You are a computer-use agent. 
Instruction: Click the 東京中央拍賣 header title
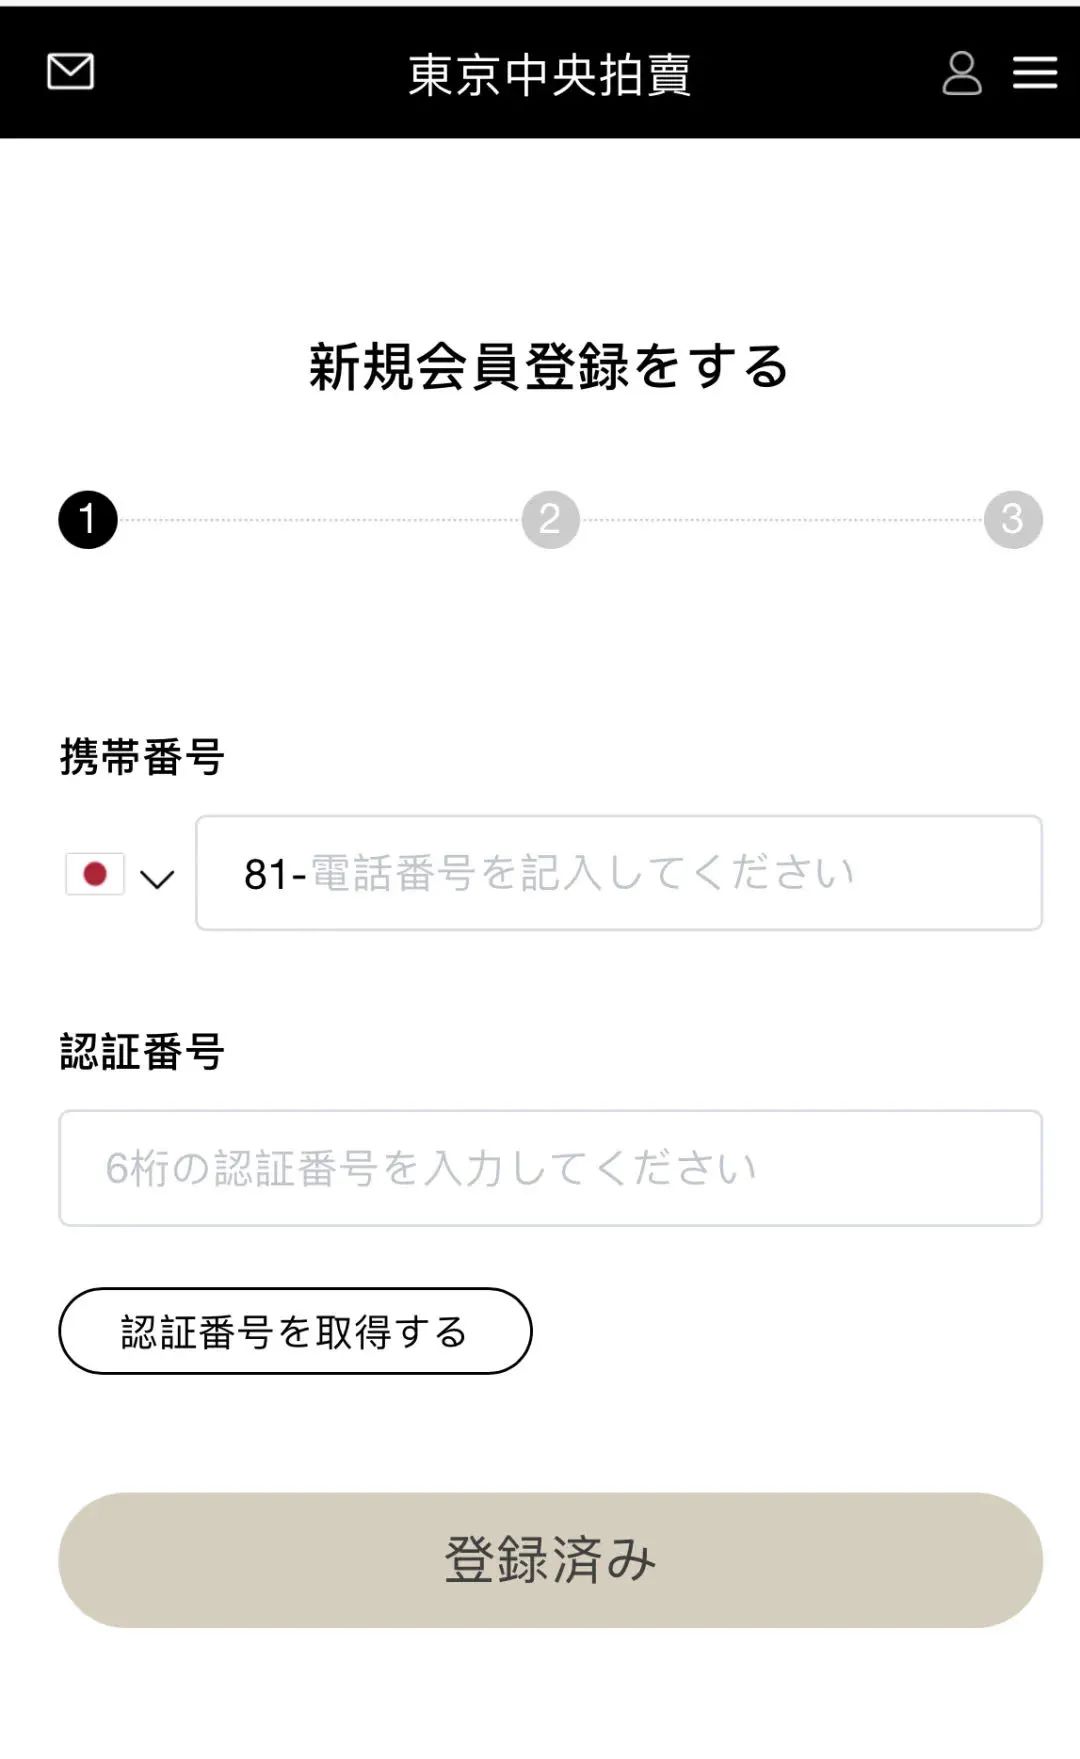(549, 75)
